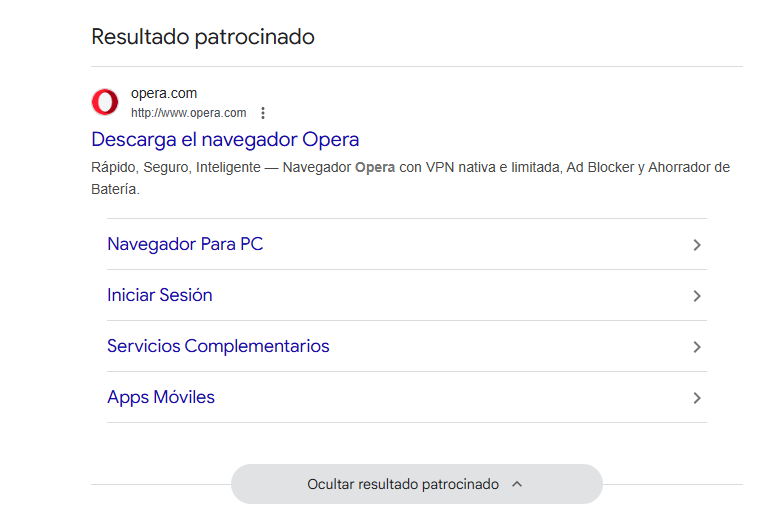
Task: Click the chevron on Iniciar Sesión row
Action: click(x=697, y=296)
